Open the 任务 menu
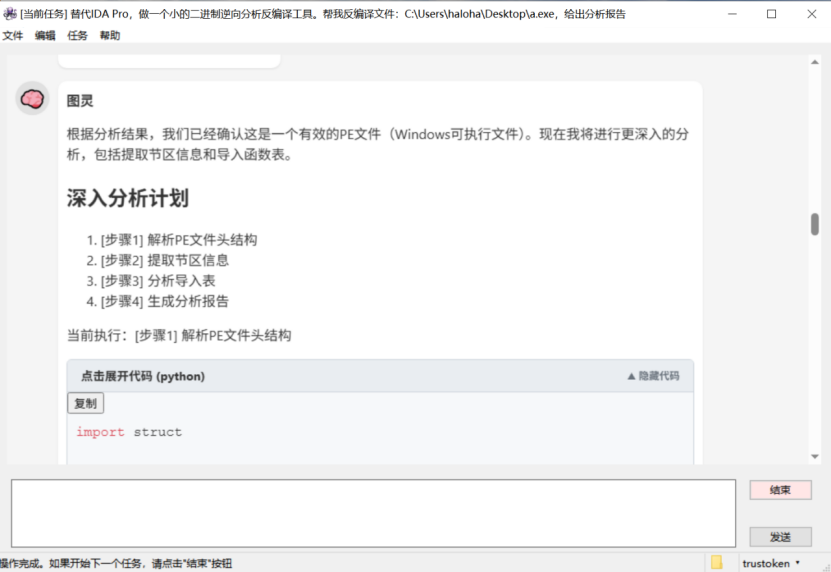This screenshot has width=831, height=572. tap(77, 36)
